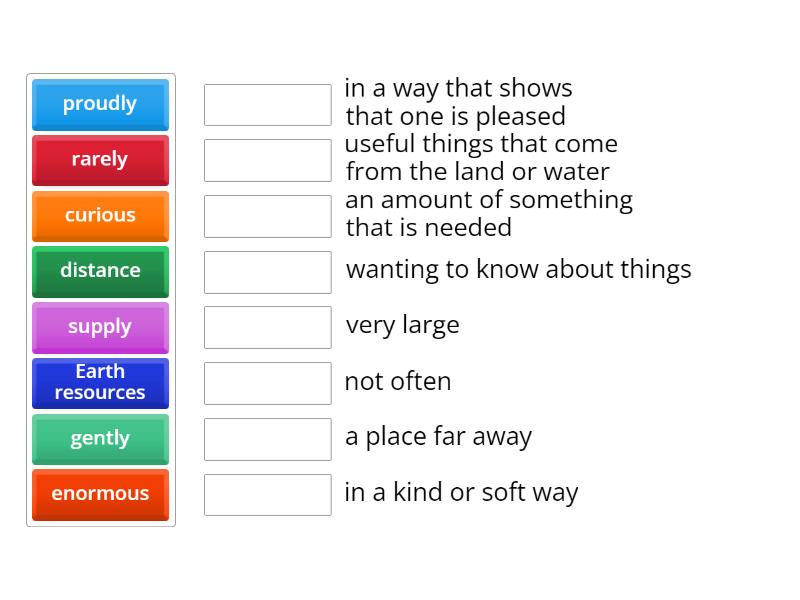The height and width of the screenshot is (600, 800).
Task: Select the answer box for 'not often'
Action: [x=267, y=383]
